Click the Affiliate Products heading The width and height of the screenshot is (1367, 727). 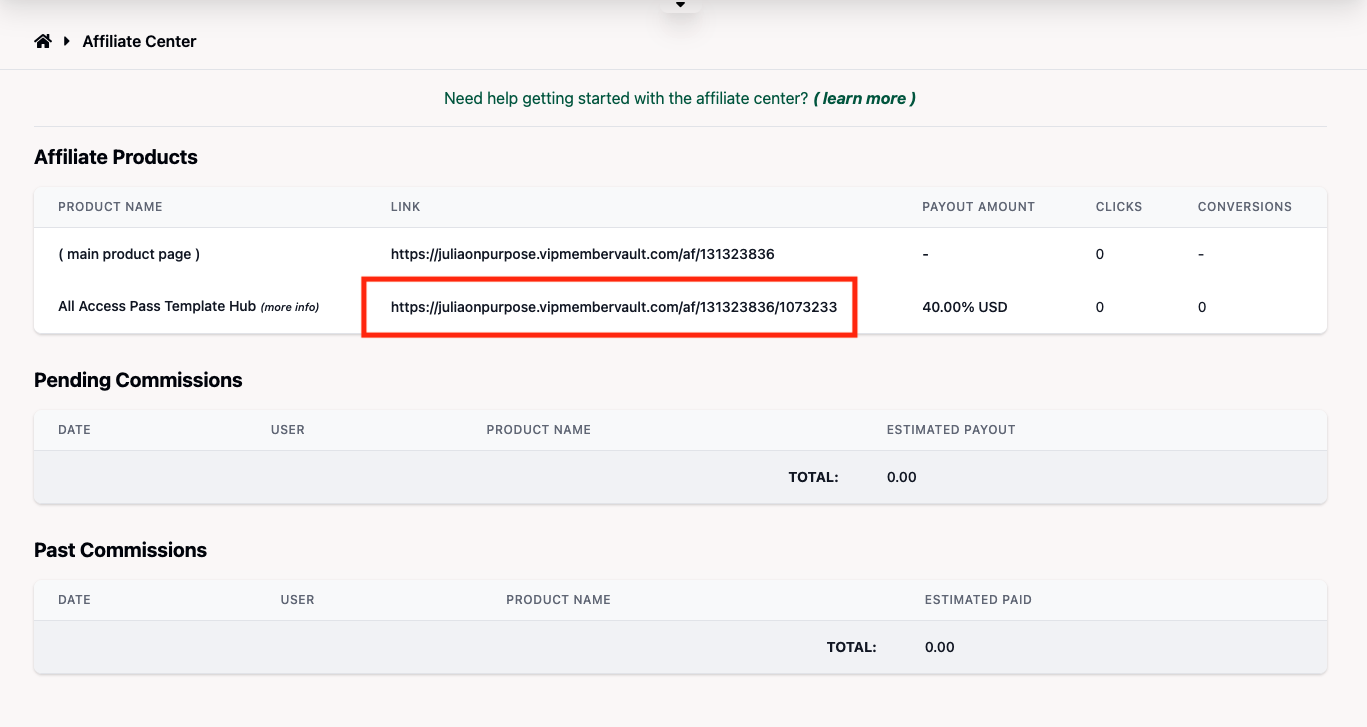coord(116,157)
